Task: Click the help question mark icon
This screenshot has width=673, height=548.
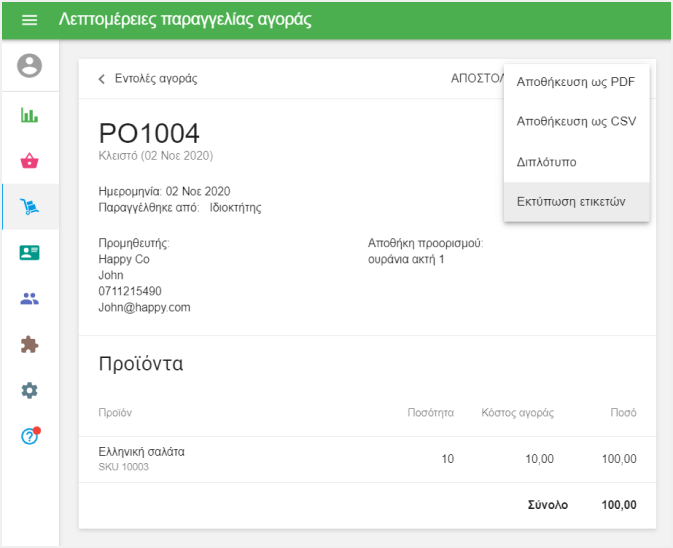Action: (30, 436)
